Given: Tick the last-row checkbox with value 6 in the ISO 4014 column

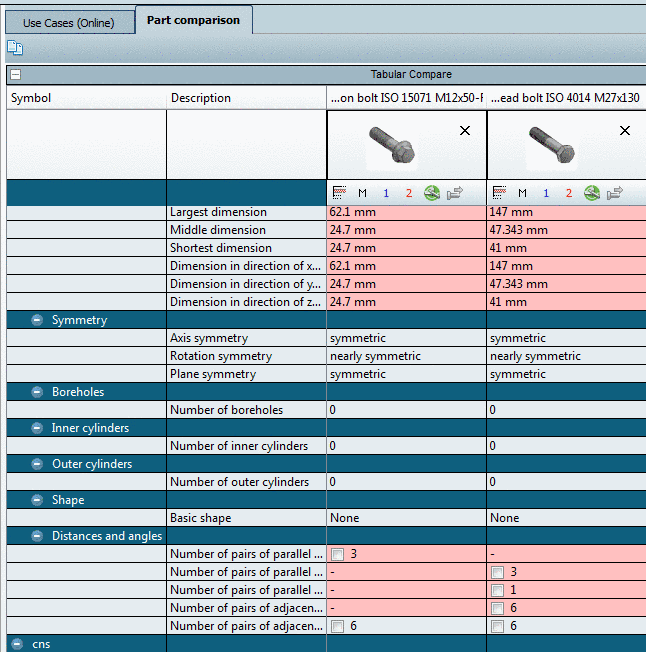Looking at the screenshot, I should [x=498, y=626].
